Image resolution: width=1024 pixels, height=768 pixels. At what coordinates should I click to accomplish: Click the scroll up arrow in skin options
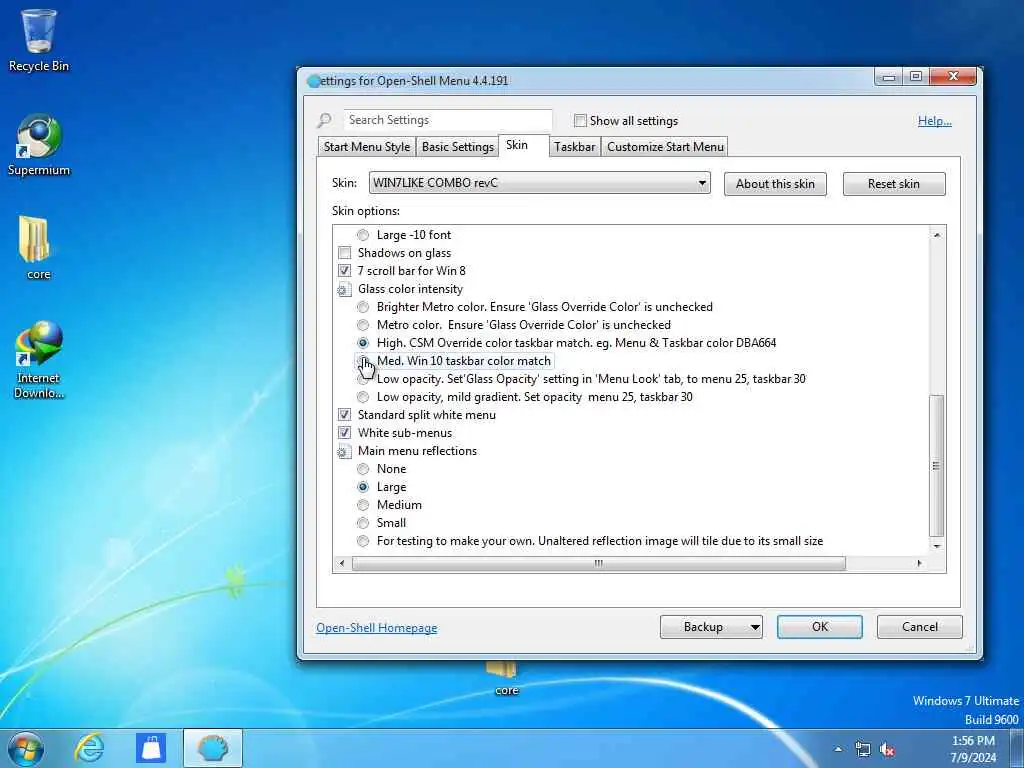click(936, 234)
